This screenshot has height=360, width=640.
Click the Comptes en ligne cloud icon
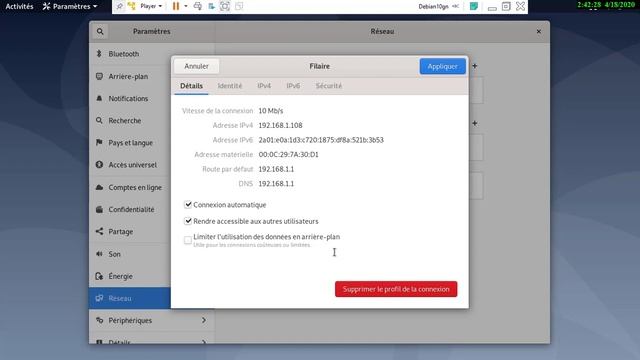(99, 187)
